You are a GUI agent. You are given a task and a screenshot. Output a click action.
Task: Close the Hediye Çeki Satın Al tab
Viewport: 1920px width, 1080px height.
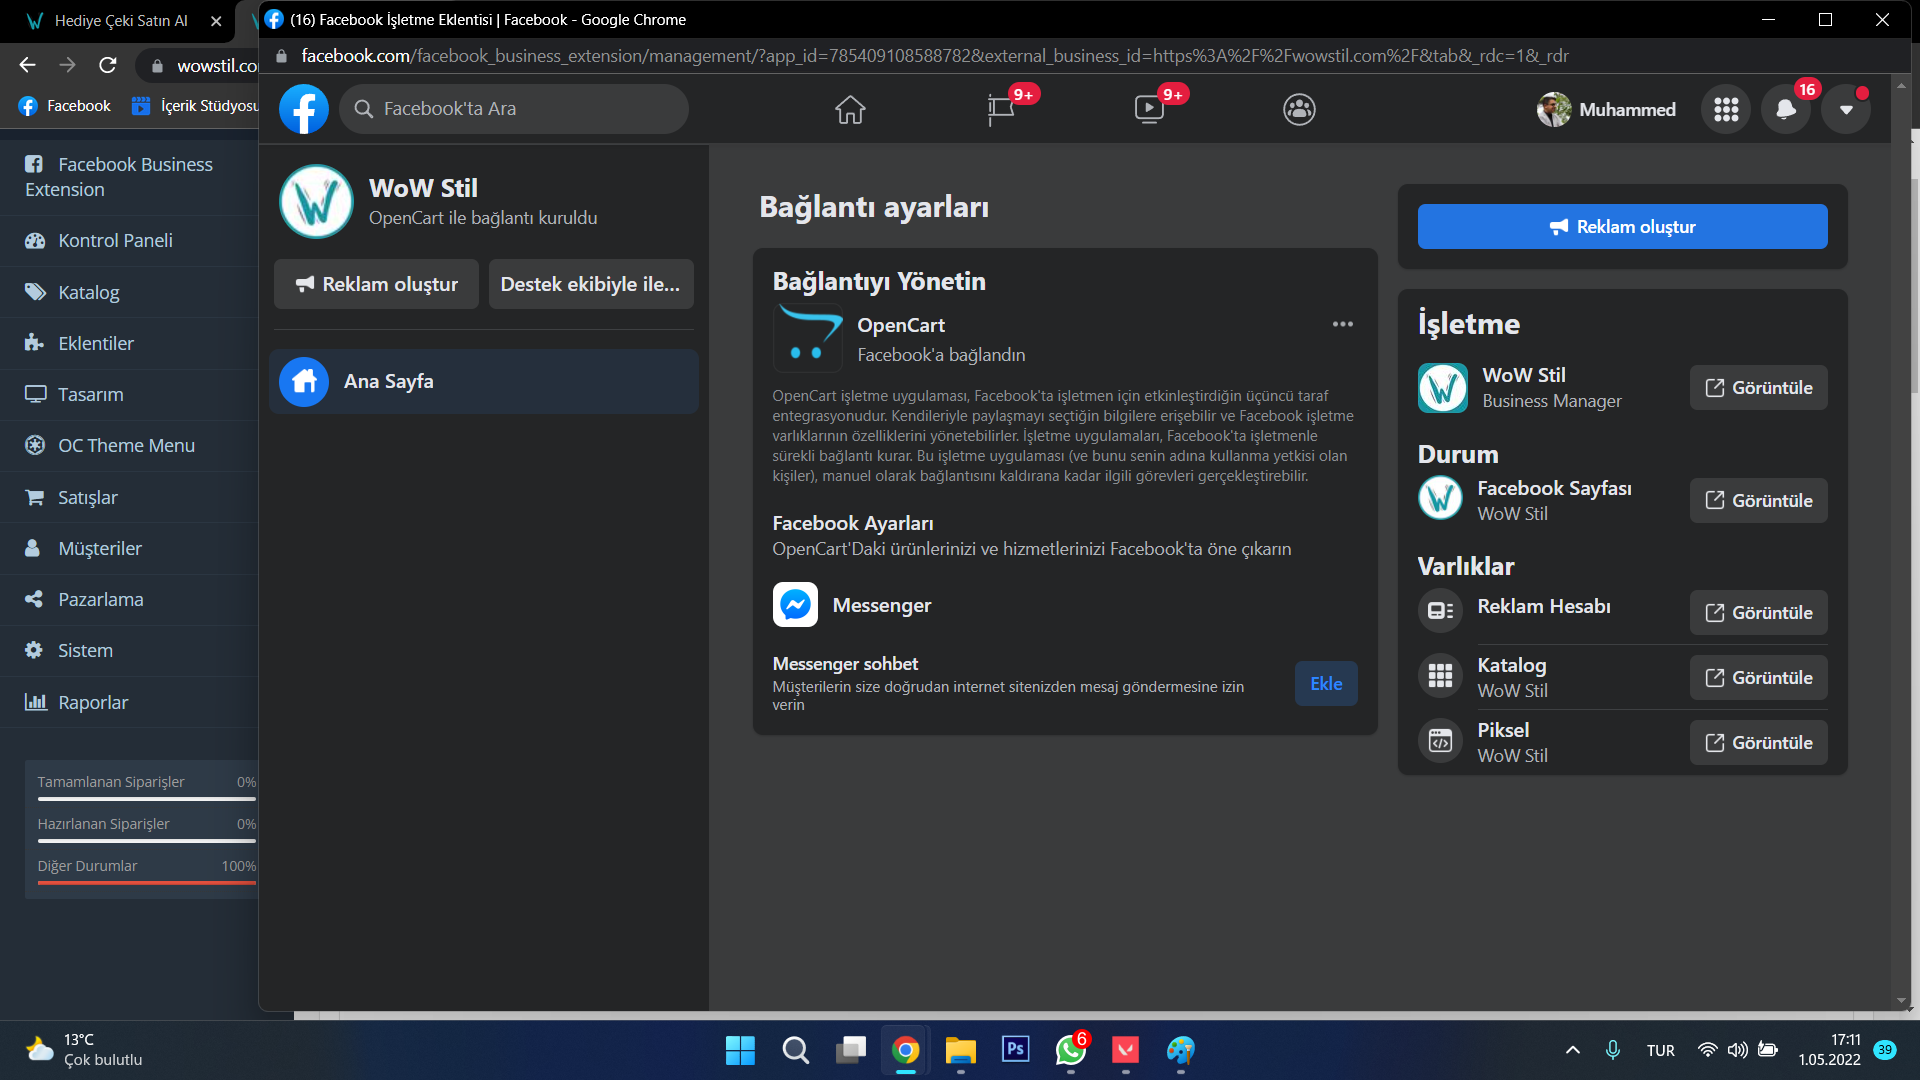216,21
